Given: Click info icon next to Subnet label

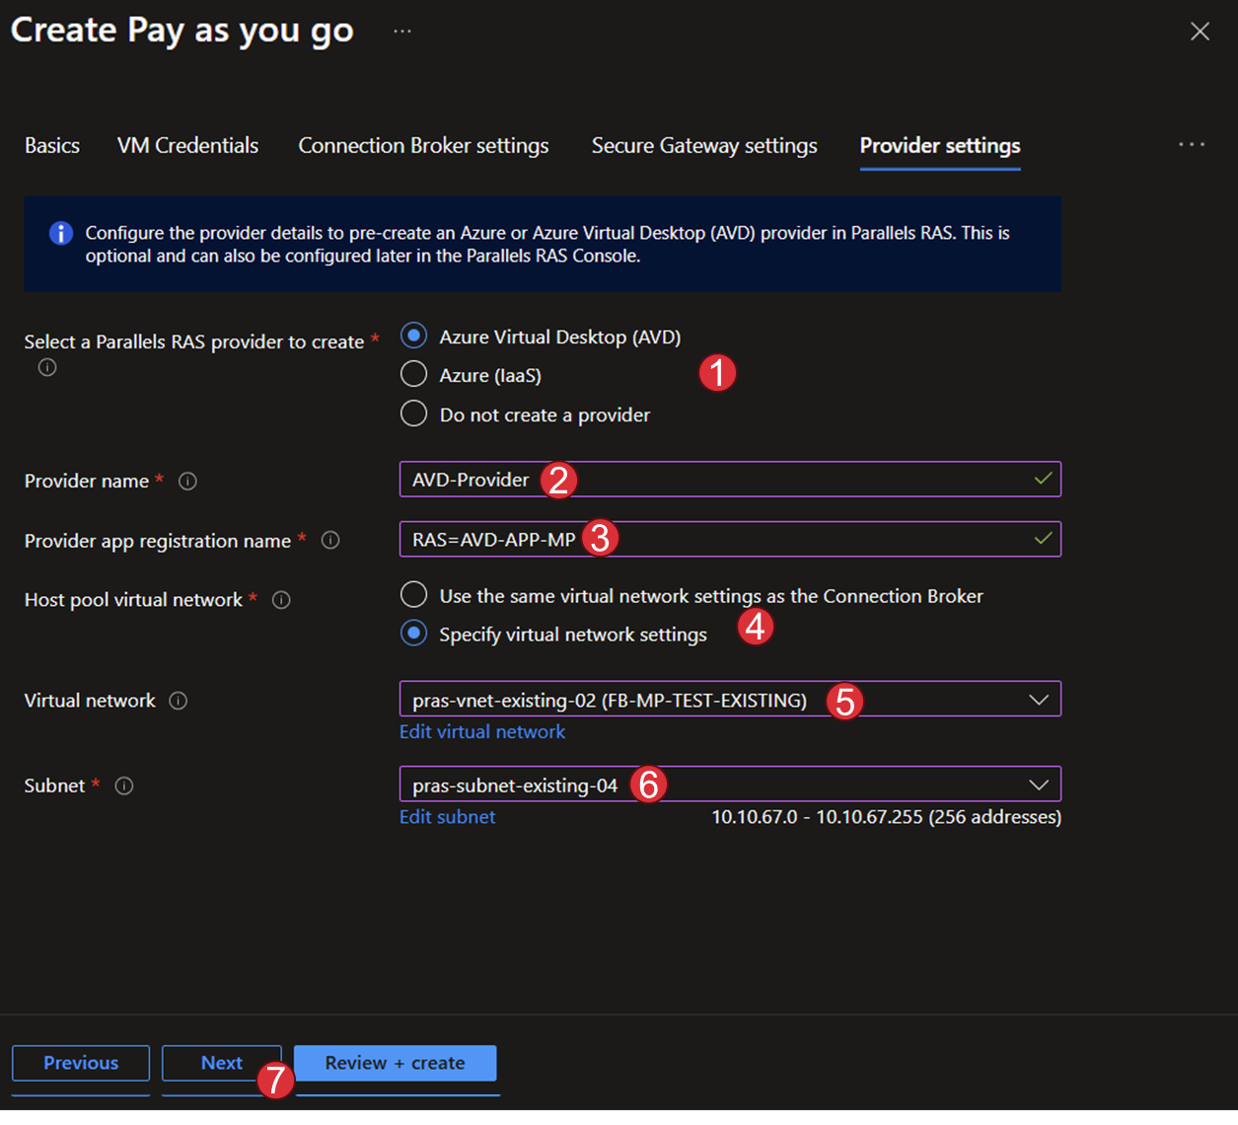Looking at the screenshot, I should click(124, 786).
